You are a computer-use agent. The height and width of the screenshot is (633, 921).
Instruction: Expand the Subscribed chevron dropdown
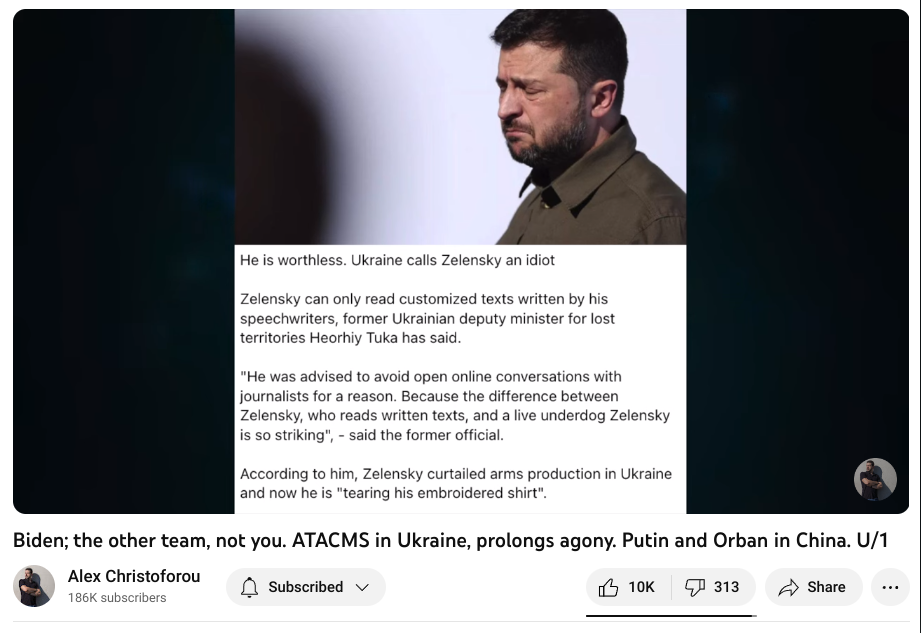coord(362,587)
